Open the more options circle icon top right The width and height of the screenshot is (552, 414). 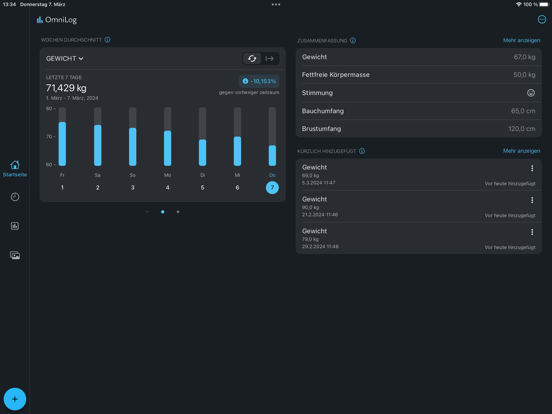pos(542,20)
